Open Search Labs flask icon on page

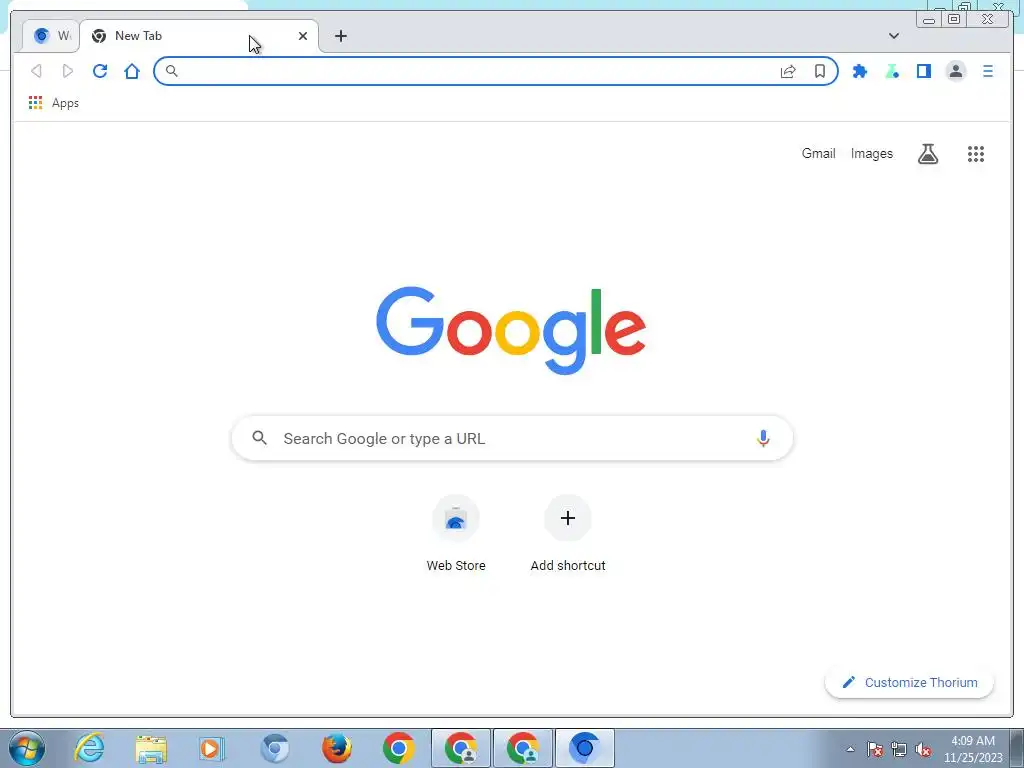(x=927, y=153)
